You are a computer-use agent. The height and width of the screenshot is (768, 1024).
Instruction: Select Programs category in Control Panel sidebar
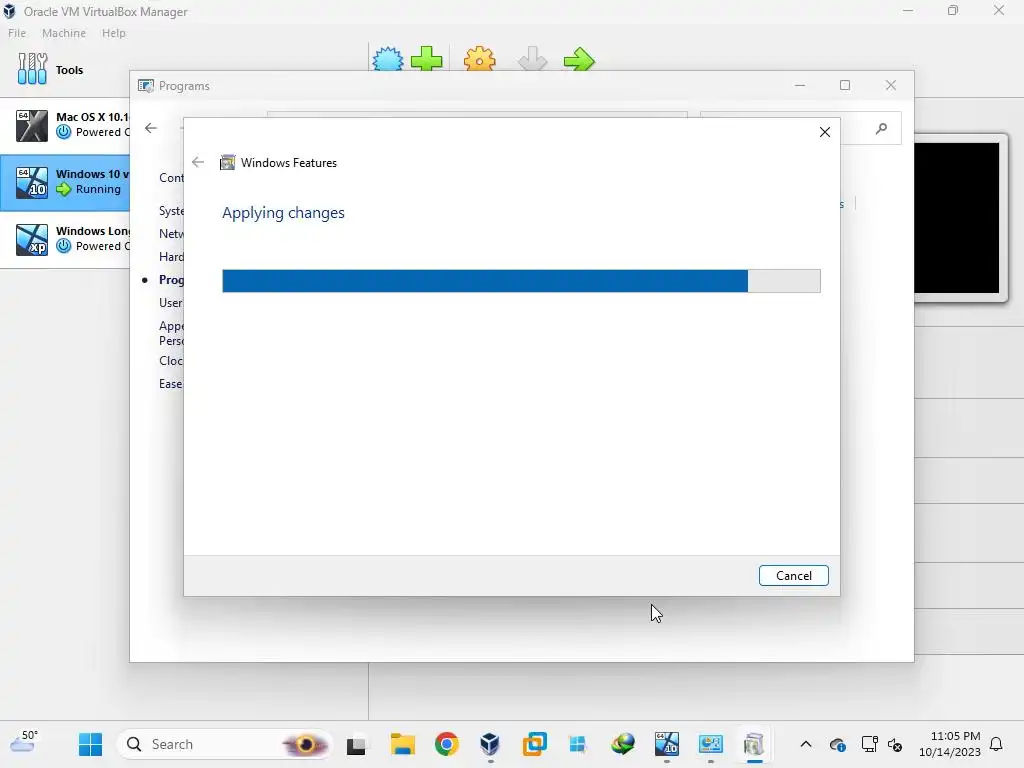171,280
